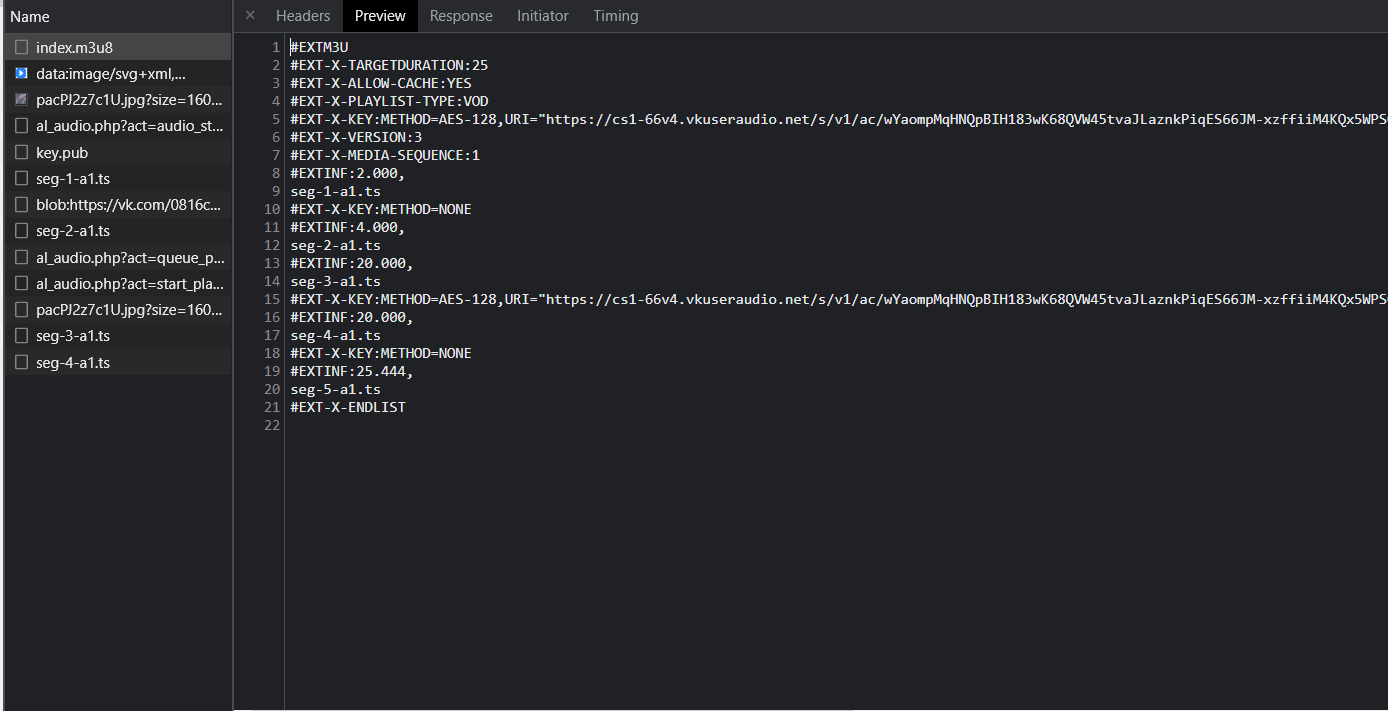Click the file icon beside key.pub
The width and height of the screenshot is (1388, 711).
coord(22,153)
